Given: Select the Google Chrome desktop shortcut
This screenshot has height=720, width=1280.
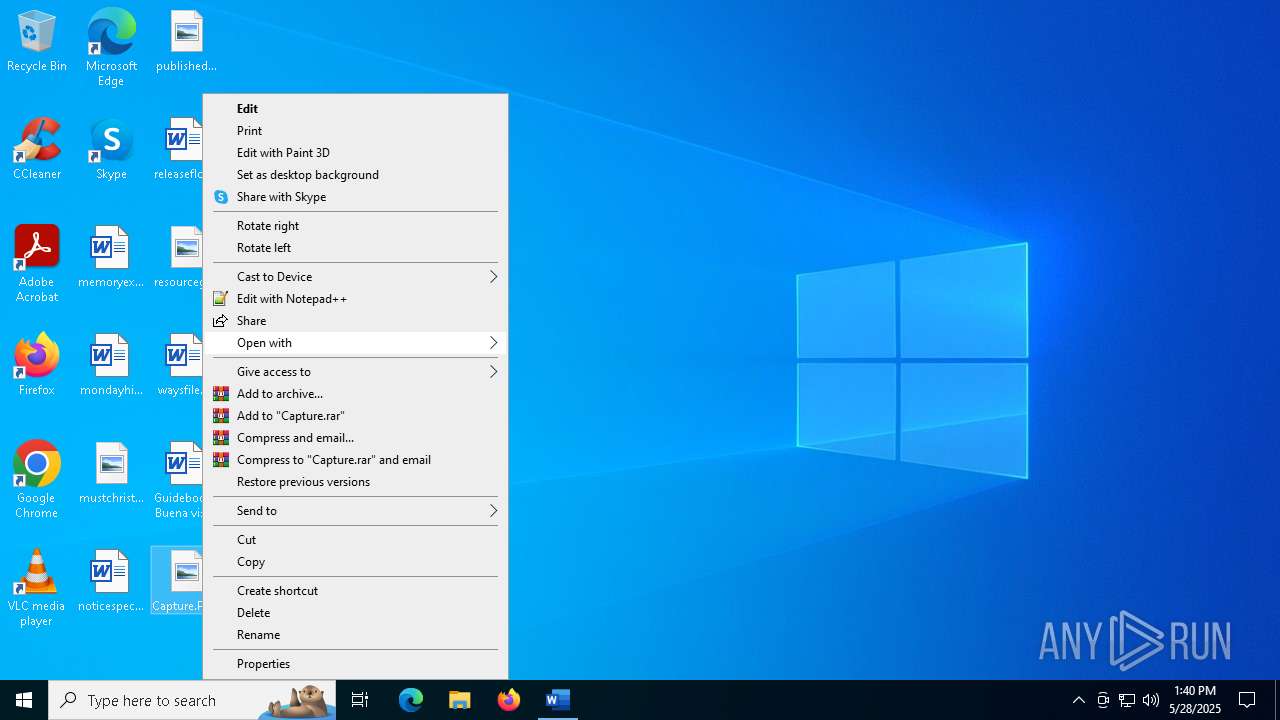Looking at the screenshot, I should point(37,480).
